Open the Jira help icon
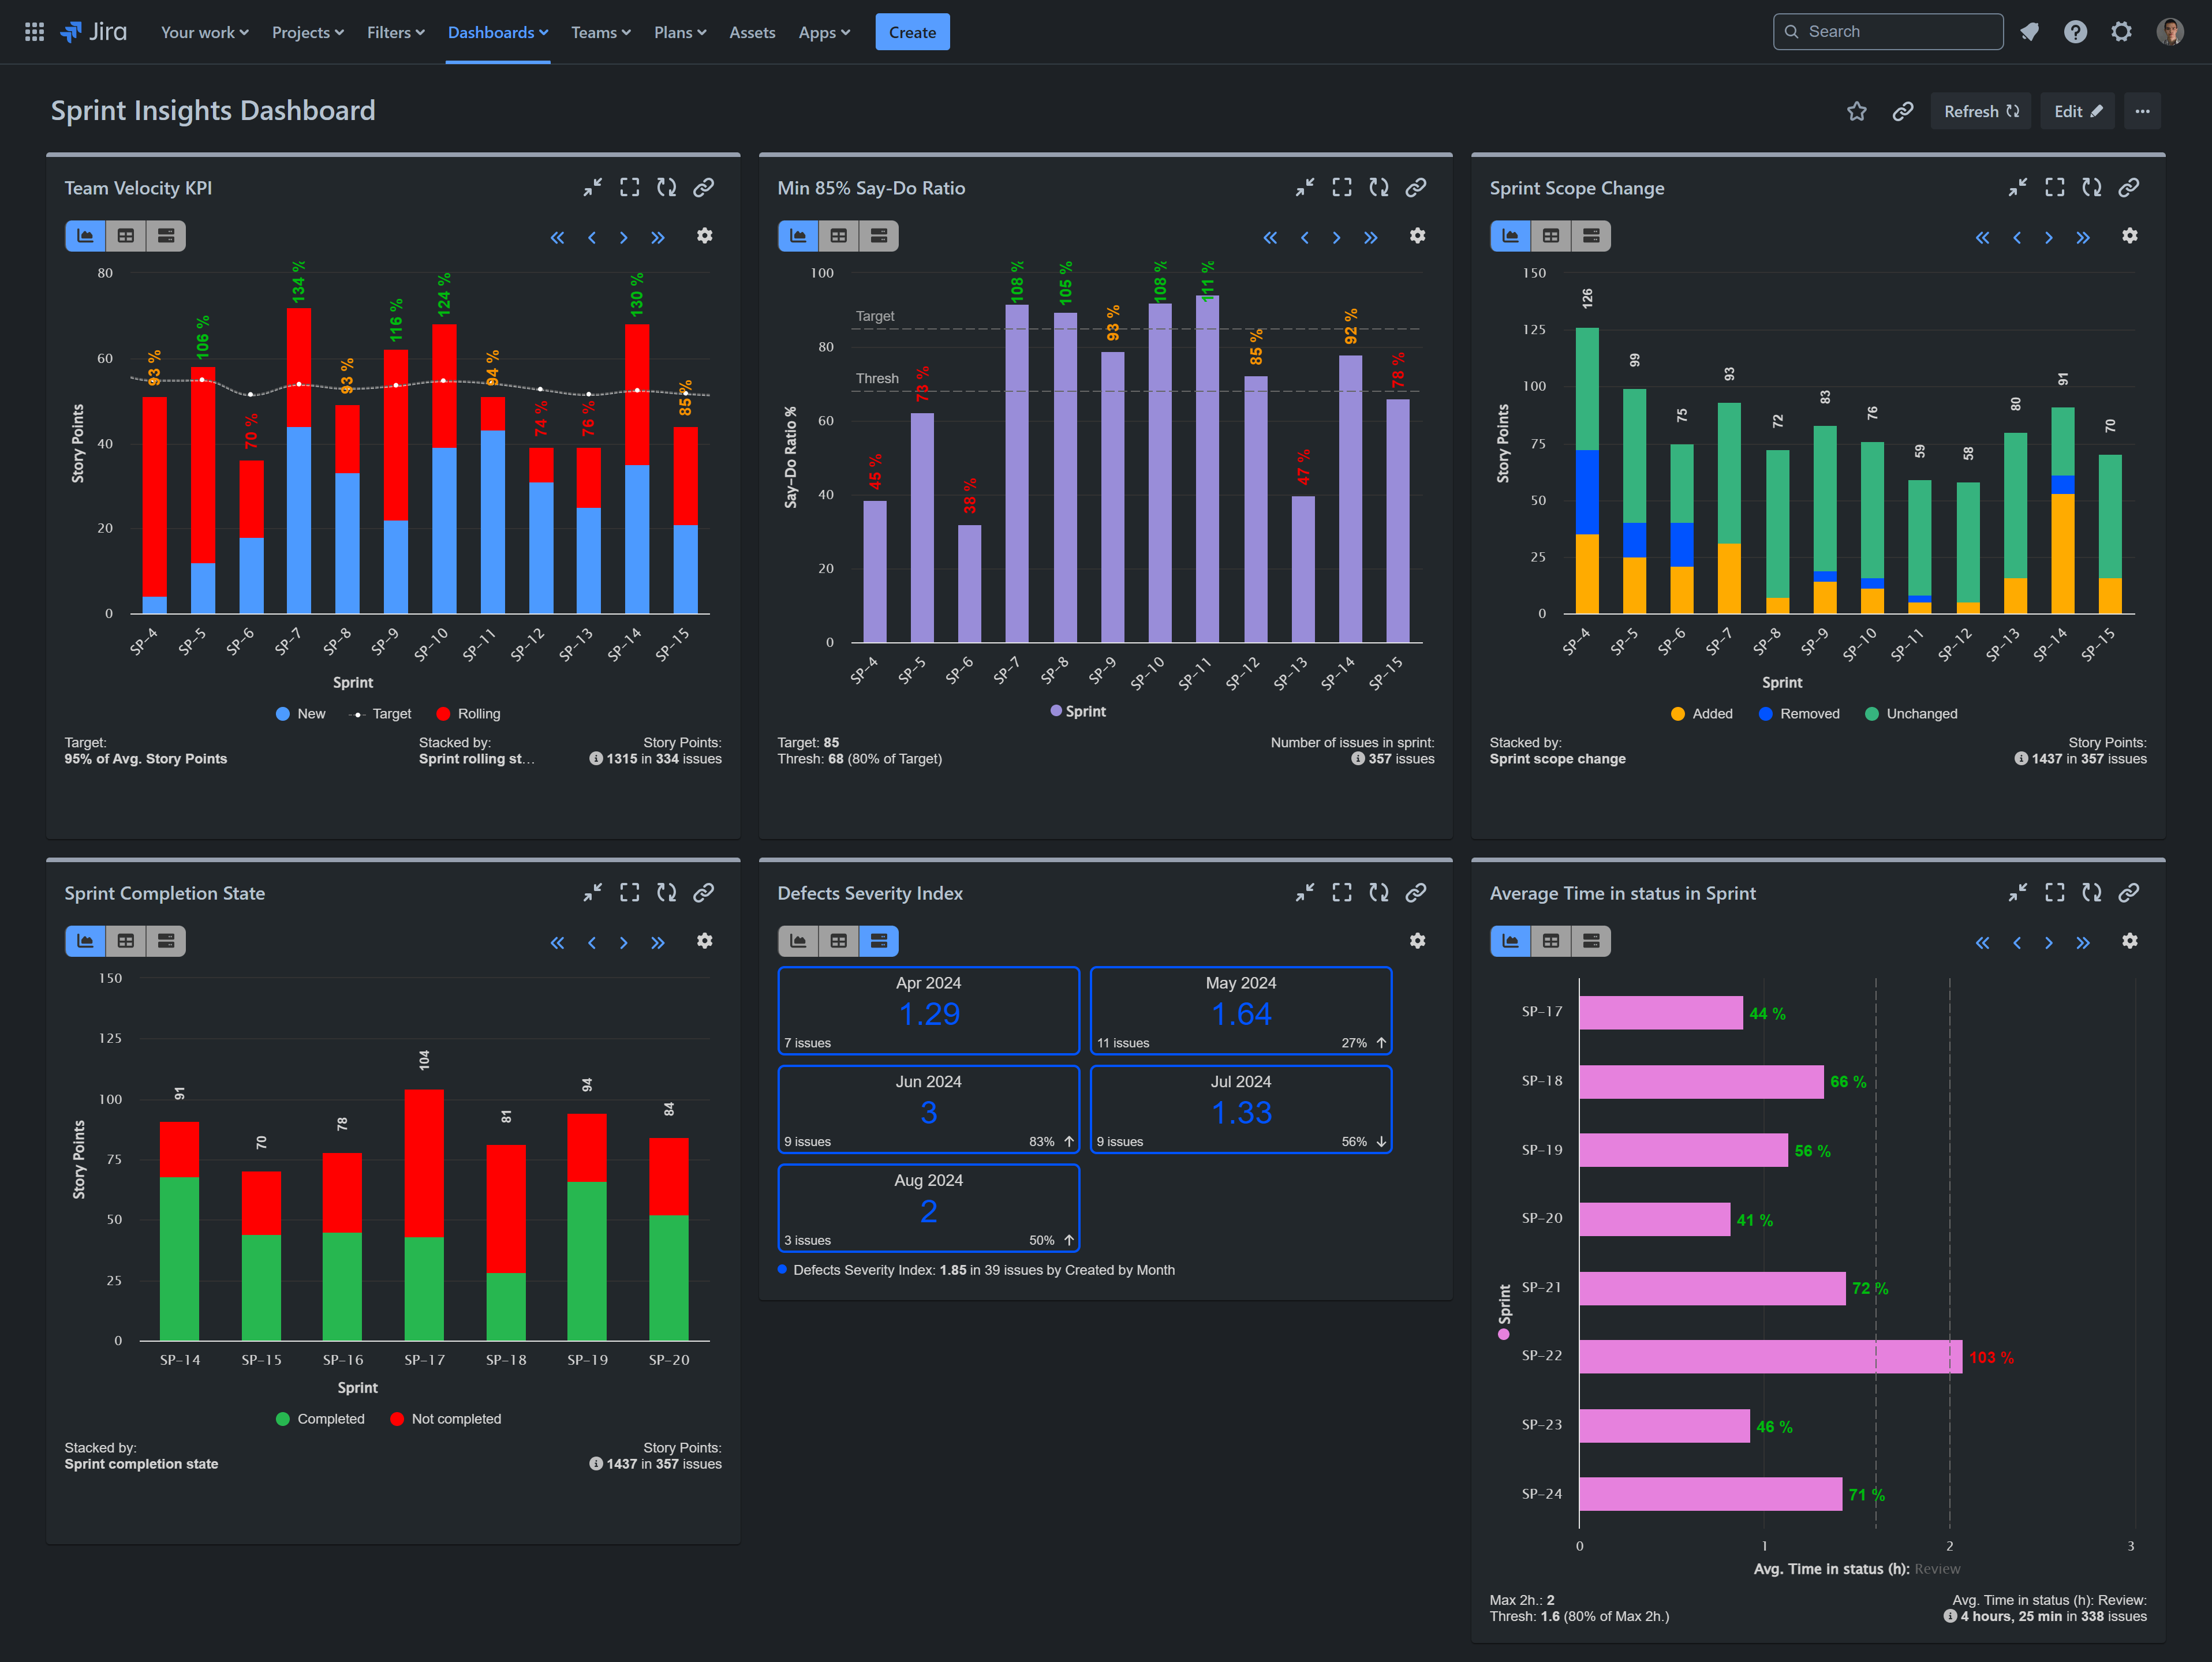Image resolution: width=2212 pixels, height=1662 pixels. click(x=2075, y=31)
